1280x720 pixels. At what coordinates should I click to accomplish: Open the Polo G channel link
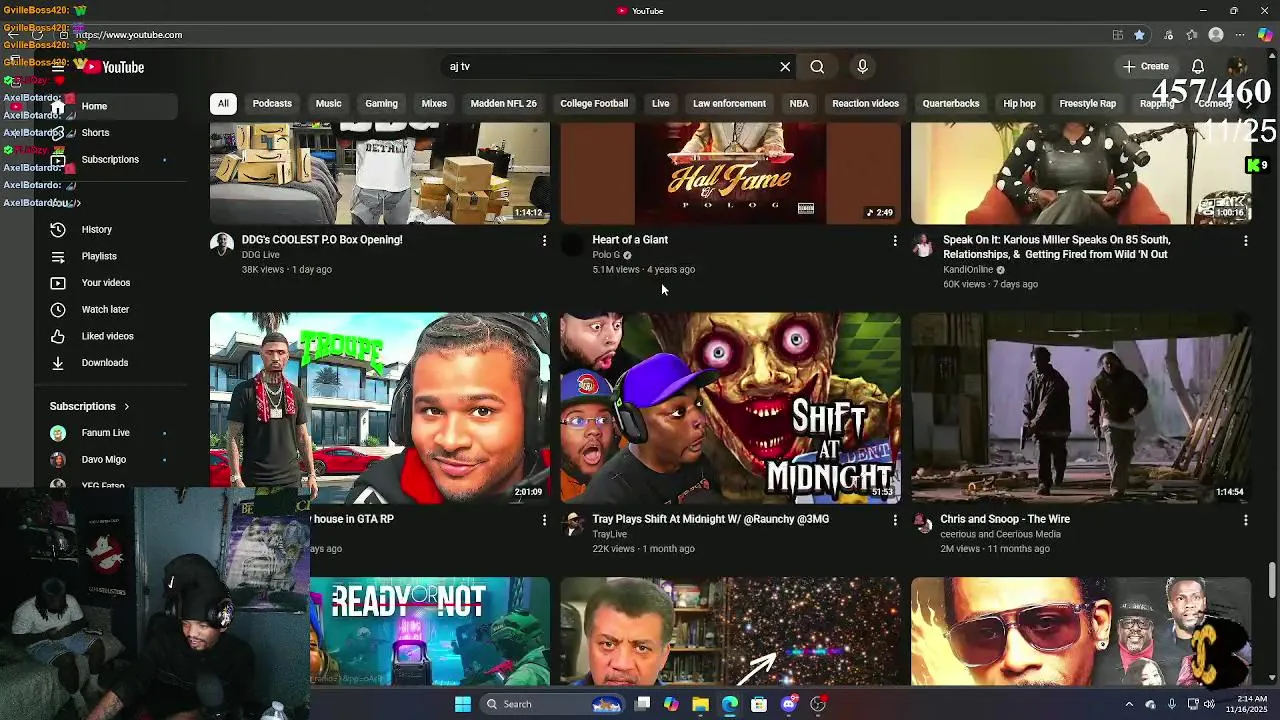point(606,255)
